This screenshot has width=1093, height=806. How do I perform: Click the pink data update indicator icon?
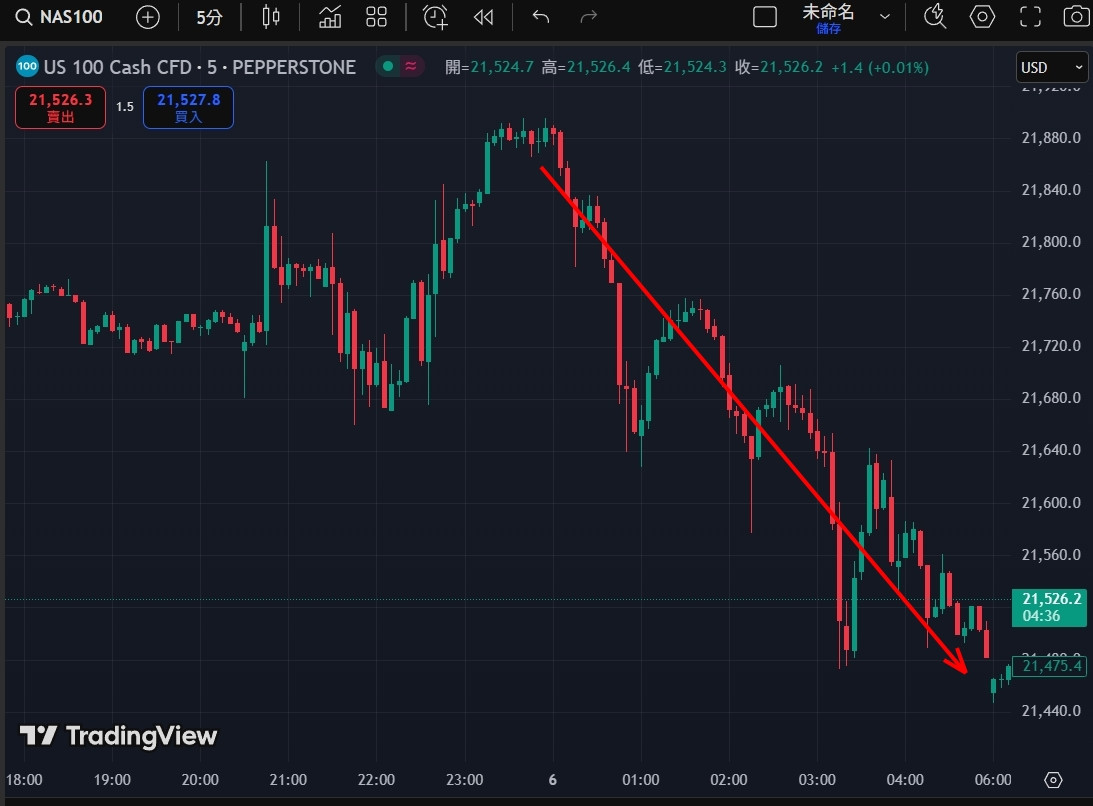(411, 66)
